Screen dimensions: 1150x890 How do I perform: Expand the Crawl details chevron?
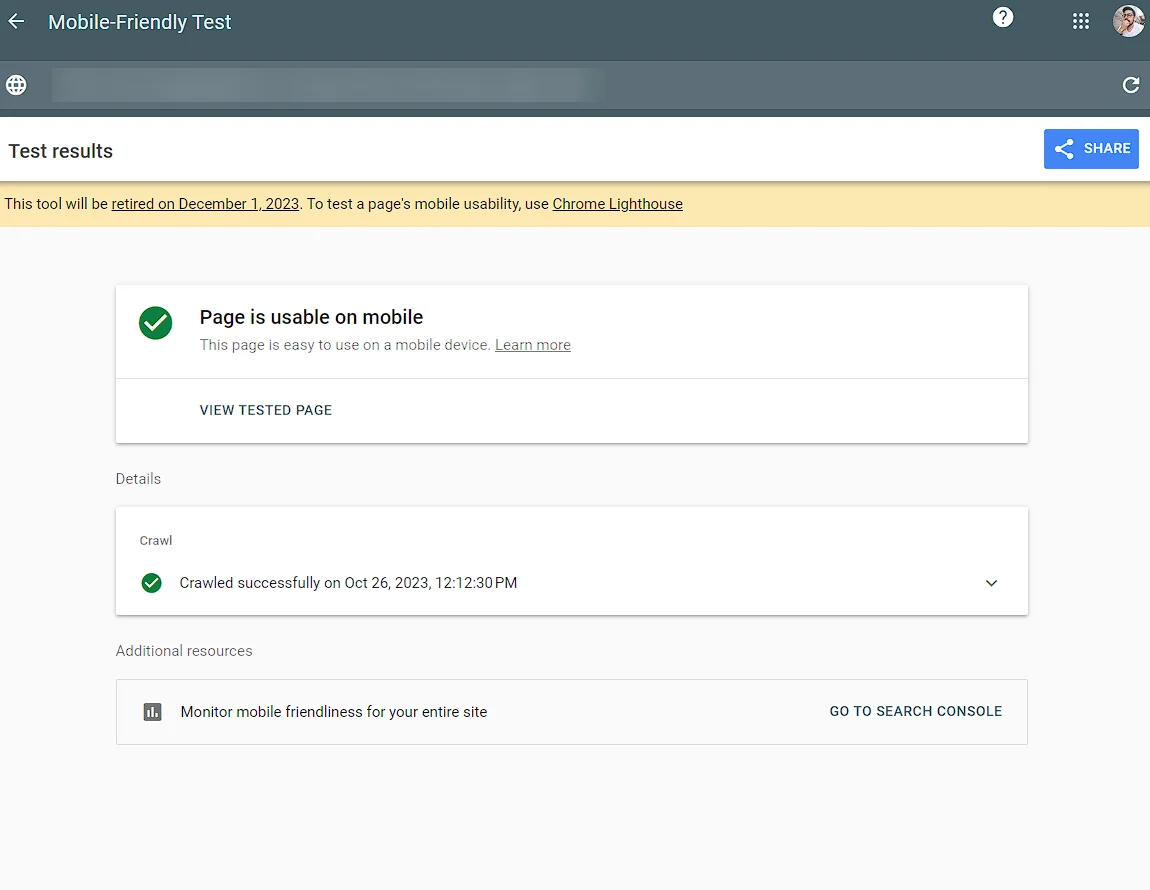[x=991, y=583]
